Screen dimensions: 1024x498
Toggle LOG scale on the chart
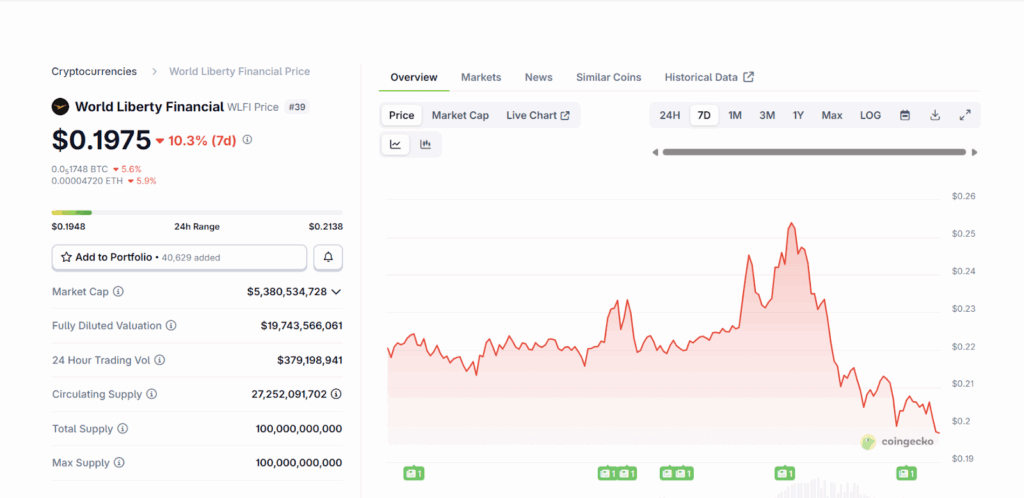(870, 115)
